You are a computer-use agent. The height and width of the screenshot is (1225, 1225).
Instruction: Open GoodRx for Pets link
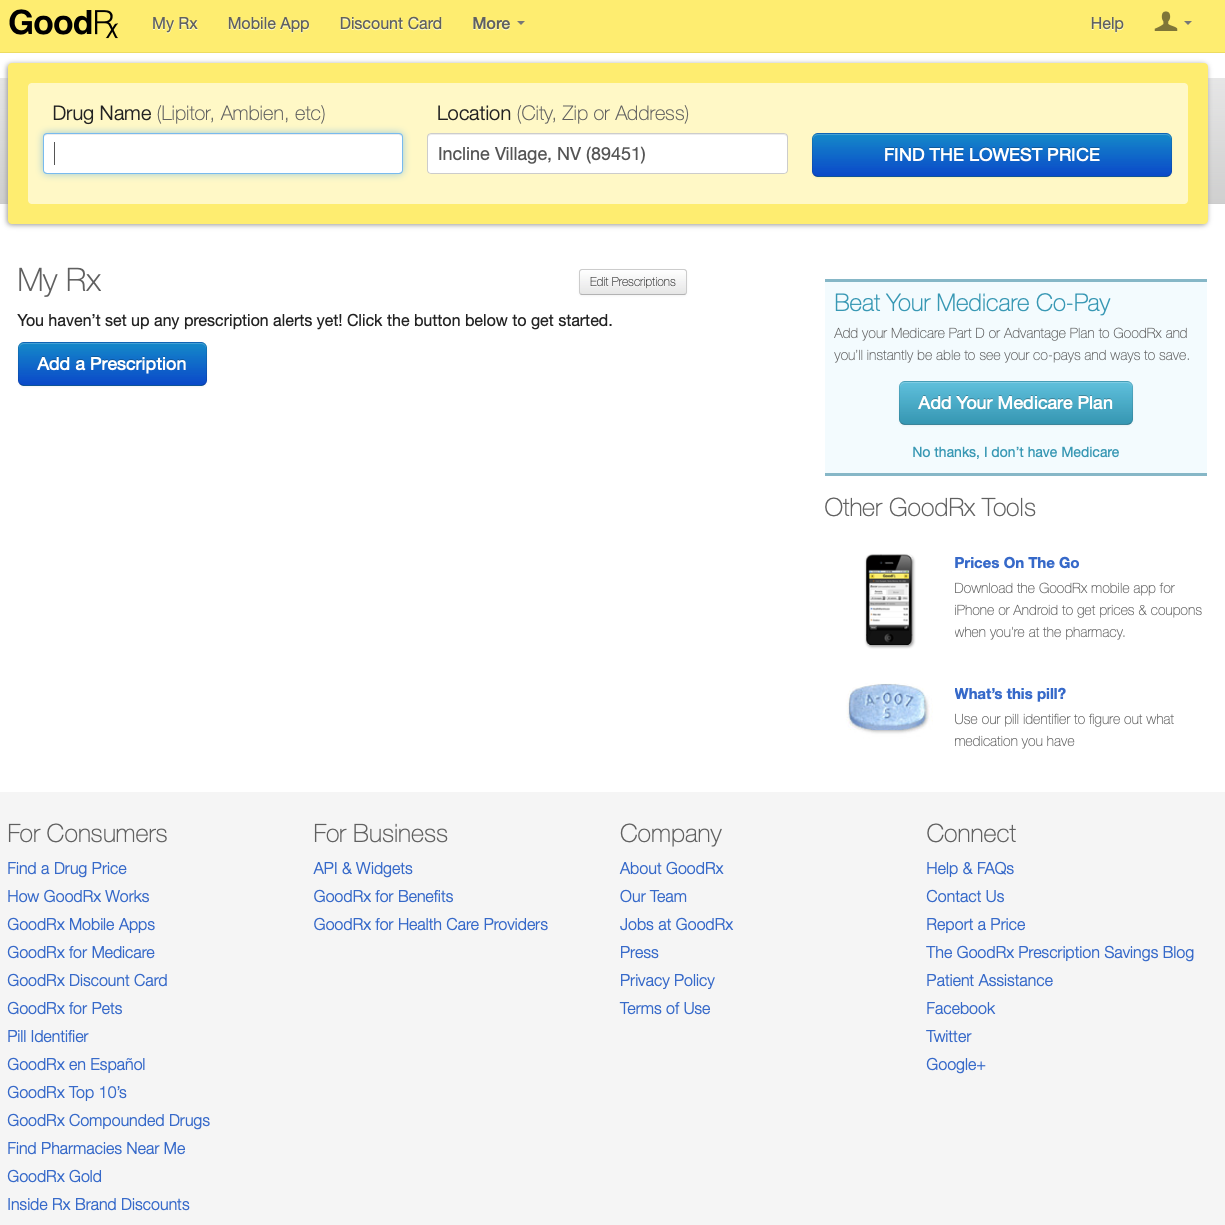tap(65, 1008)
